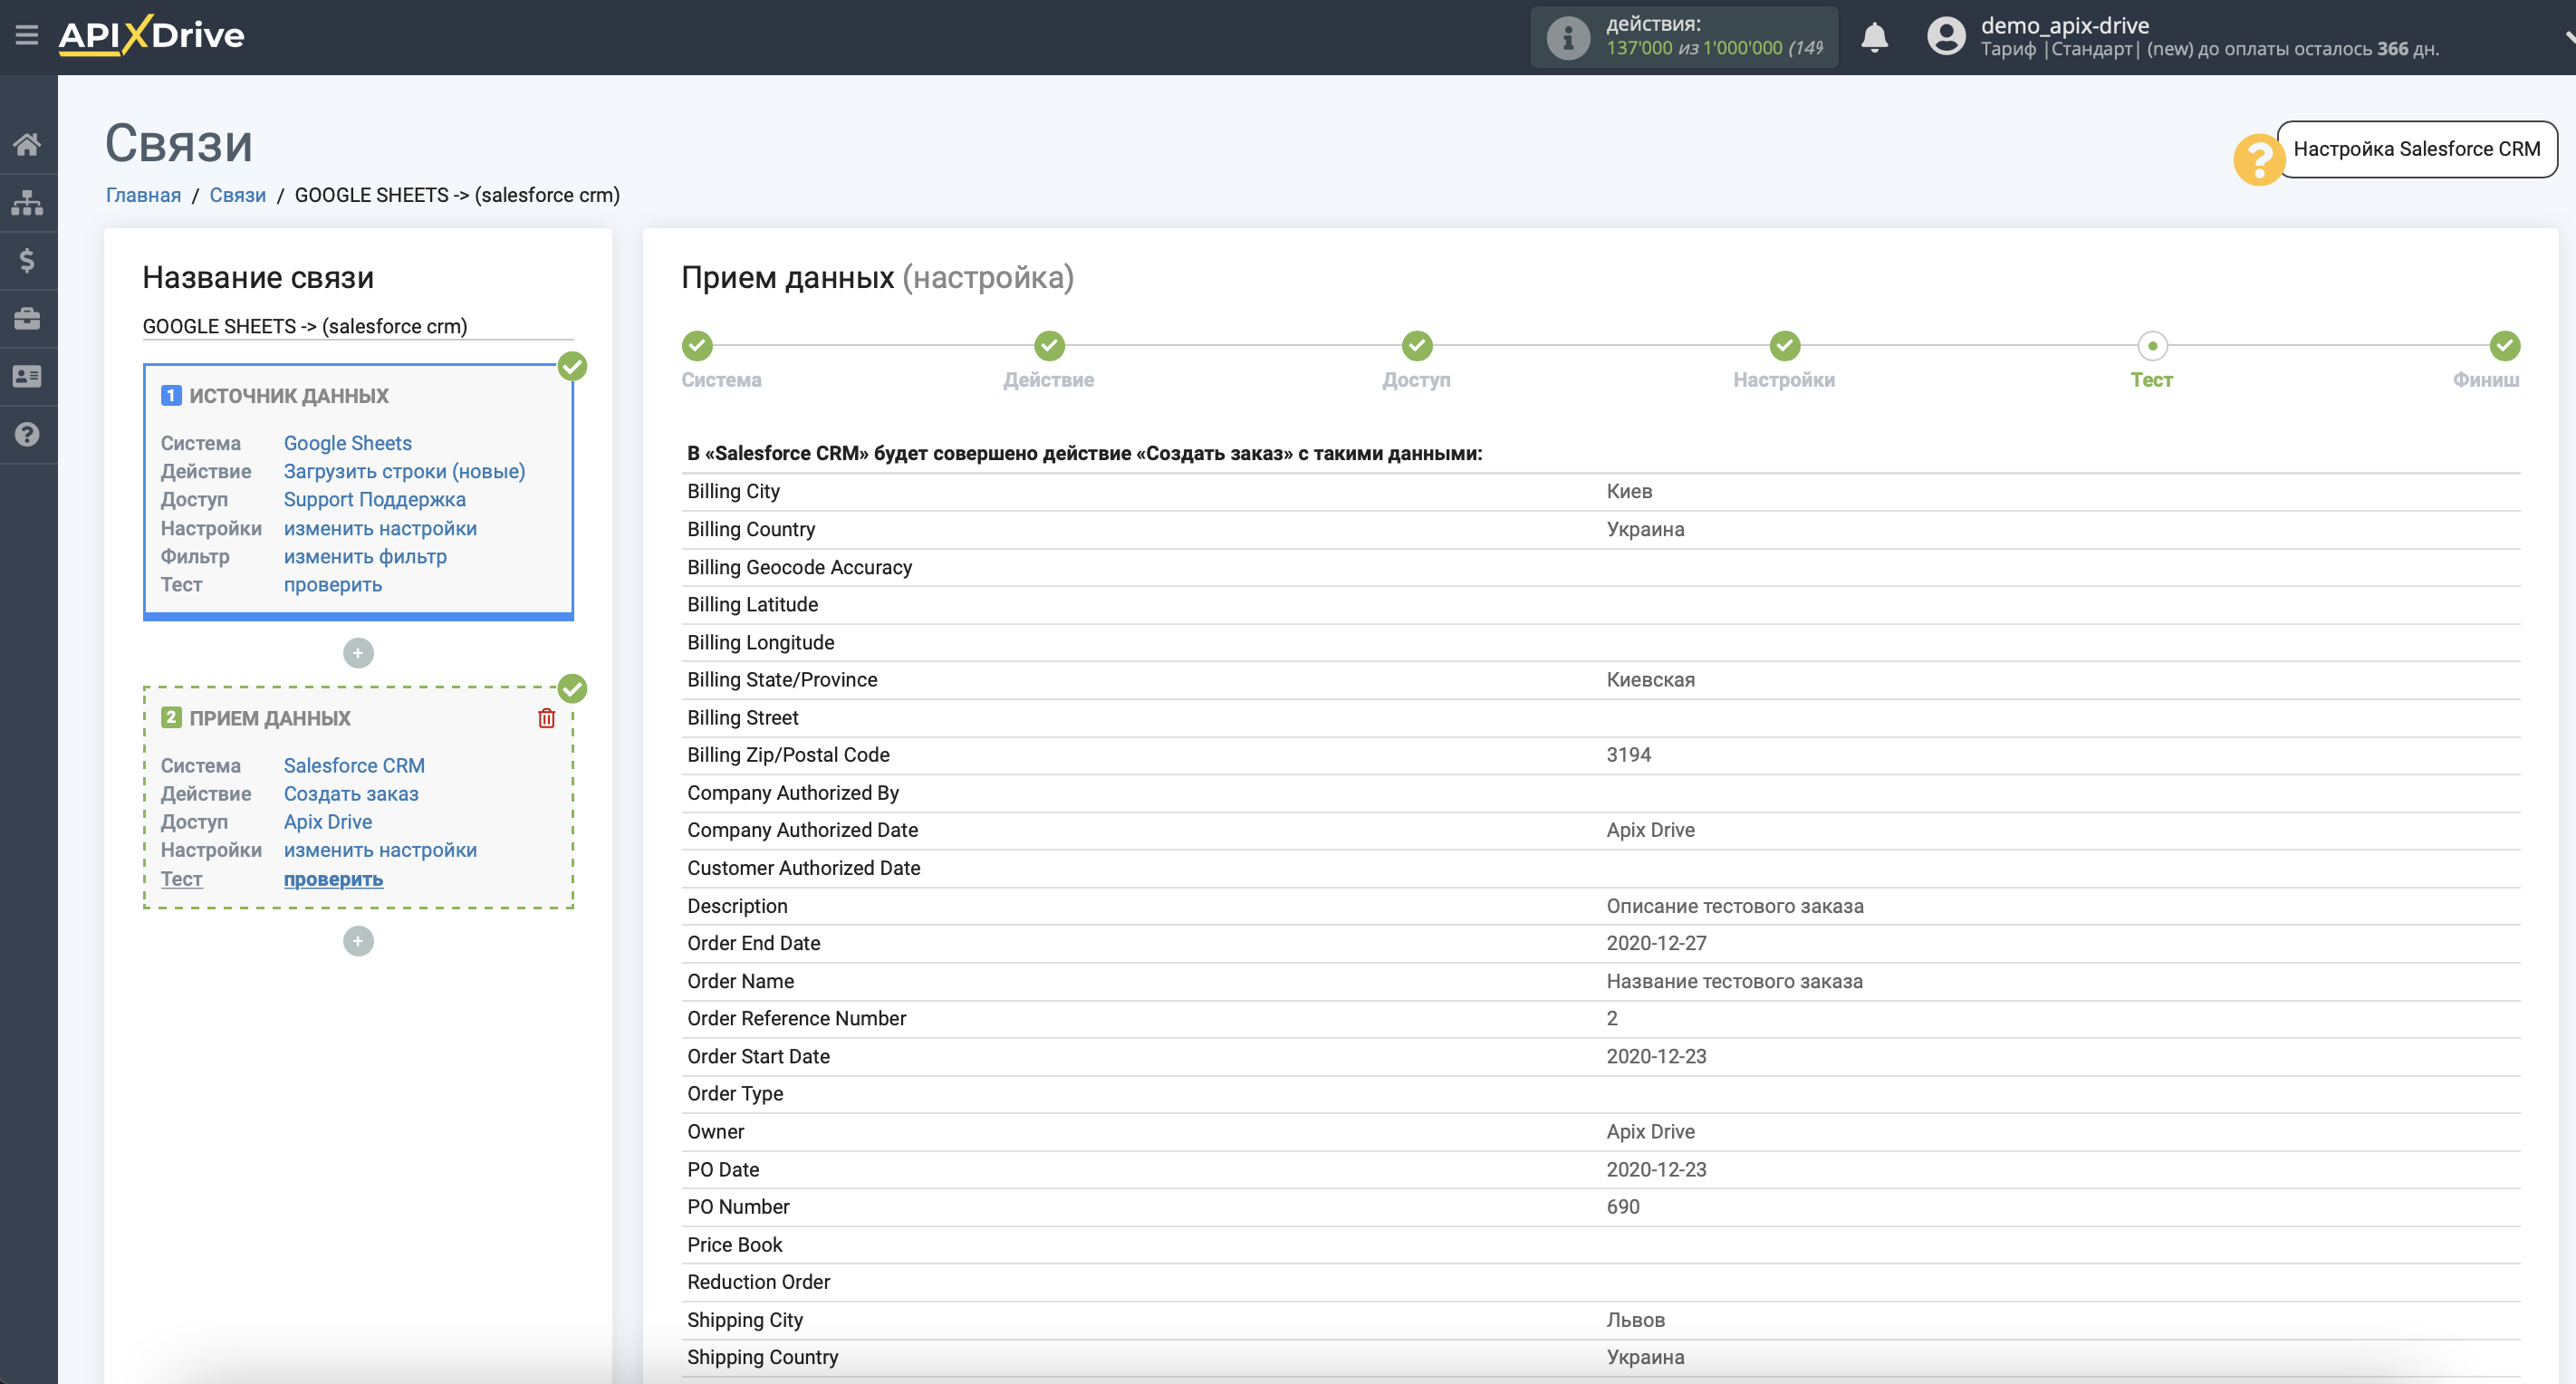Open the briefcase icon in sidebar
The width and height of the screenshot is (2576, 1384).
(27, 318)
